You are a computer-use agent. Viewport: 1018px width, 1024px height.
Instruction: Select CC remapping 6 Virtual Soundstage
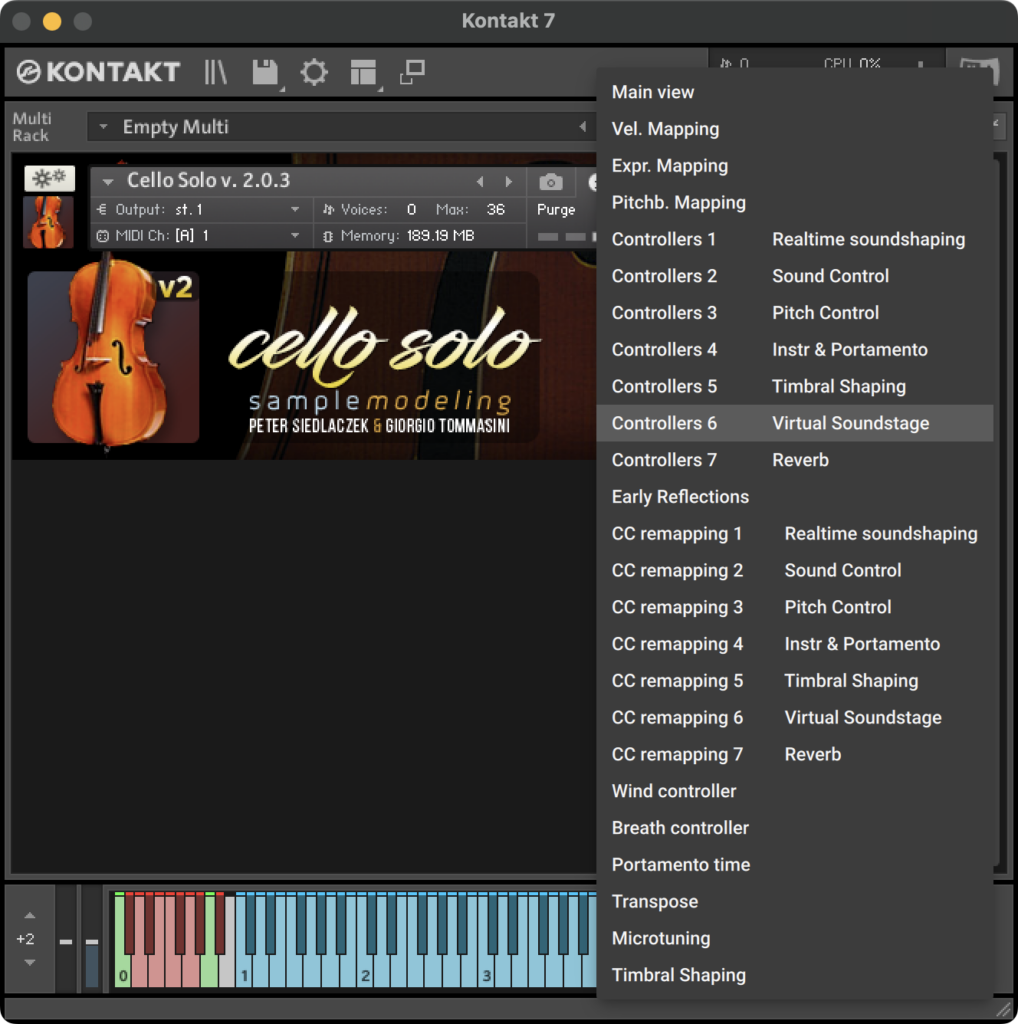point(795,718)
